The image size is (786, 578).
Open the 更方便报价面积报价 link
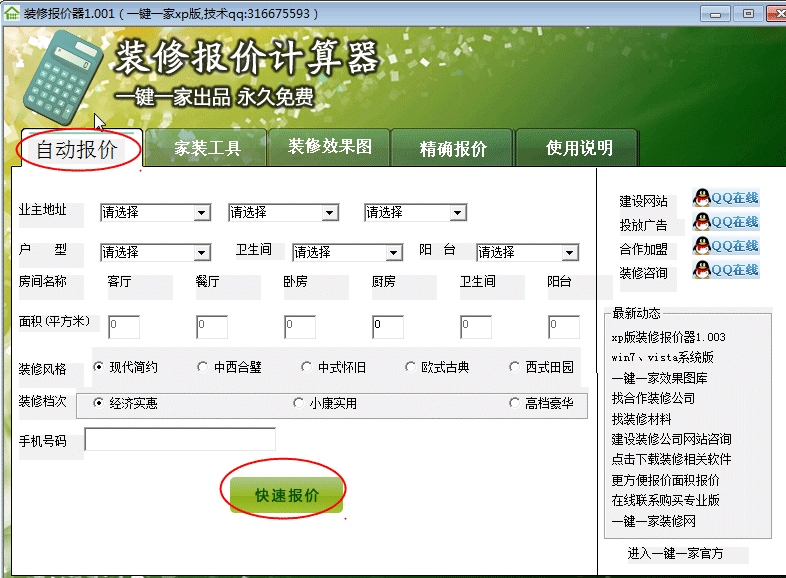[x=665, y=480]
